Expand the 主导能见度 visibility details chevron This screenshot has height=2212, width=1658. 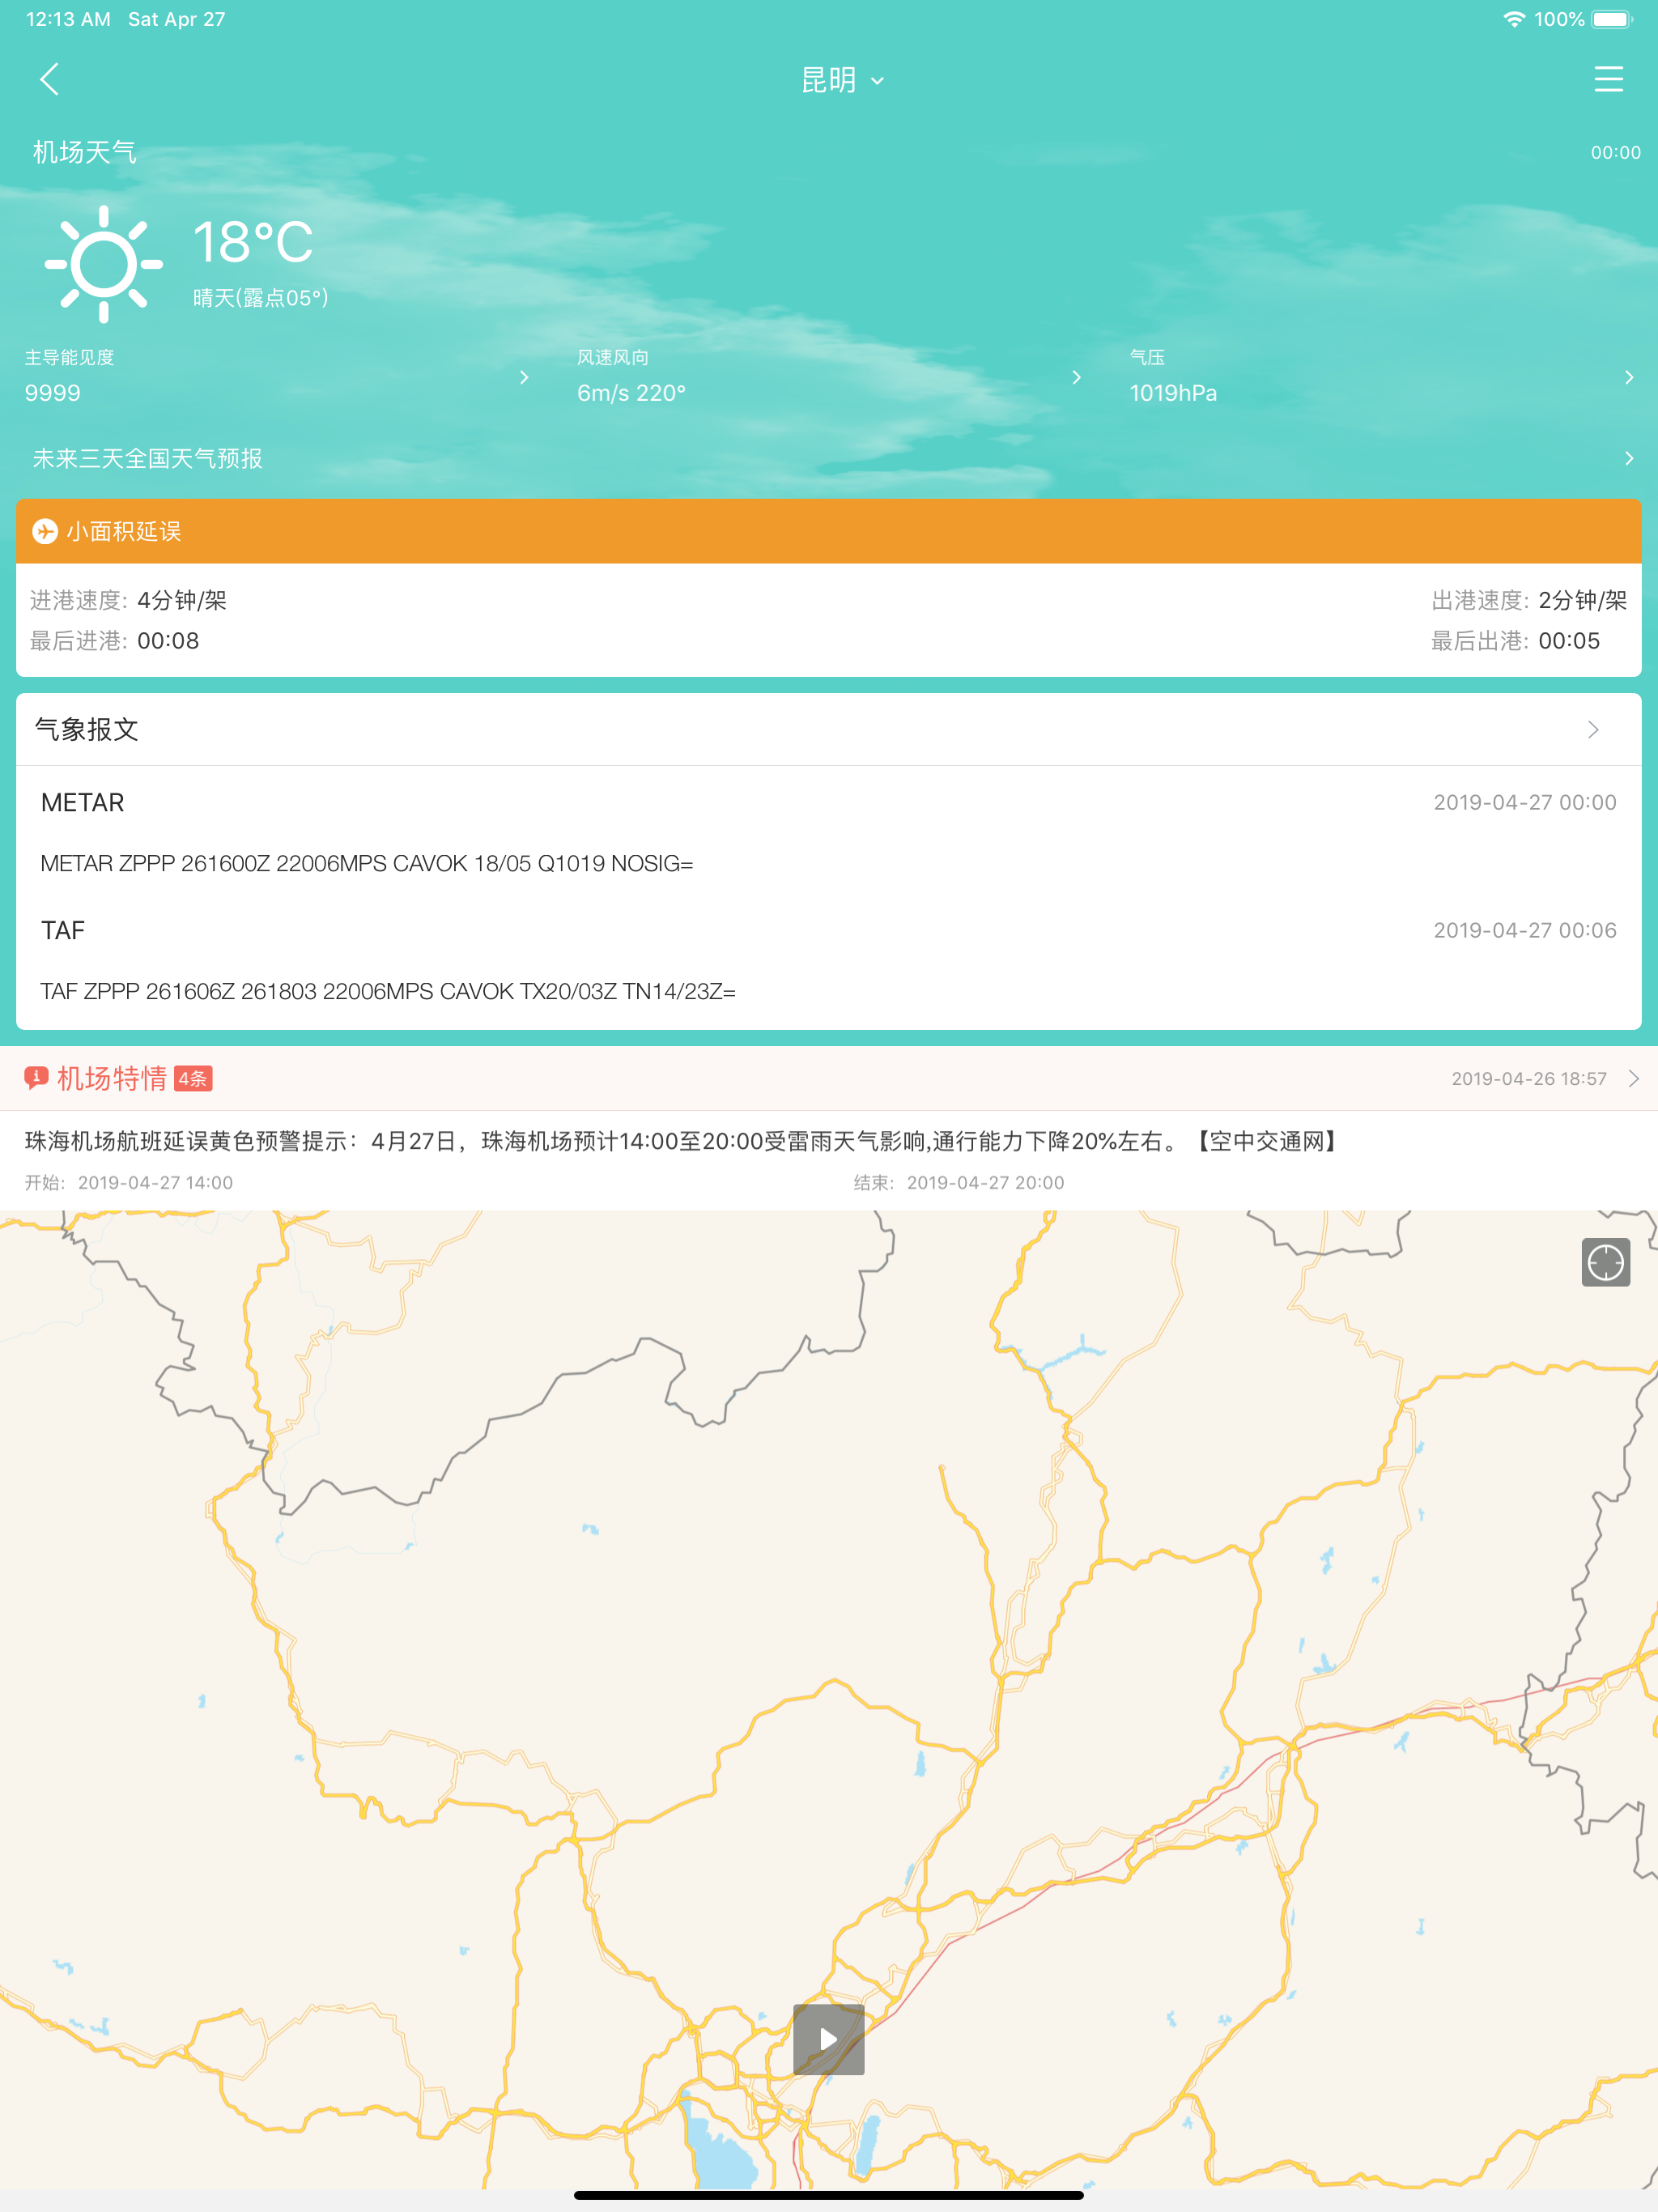coord(524,377)
